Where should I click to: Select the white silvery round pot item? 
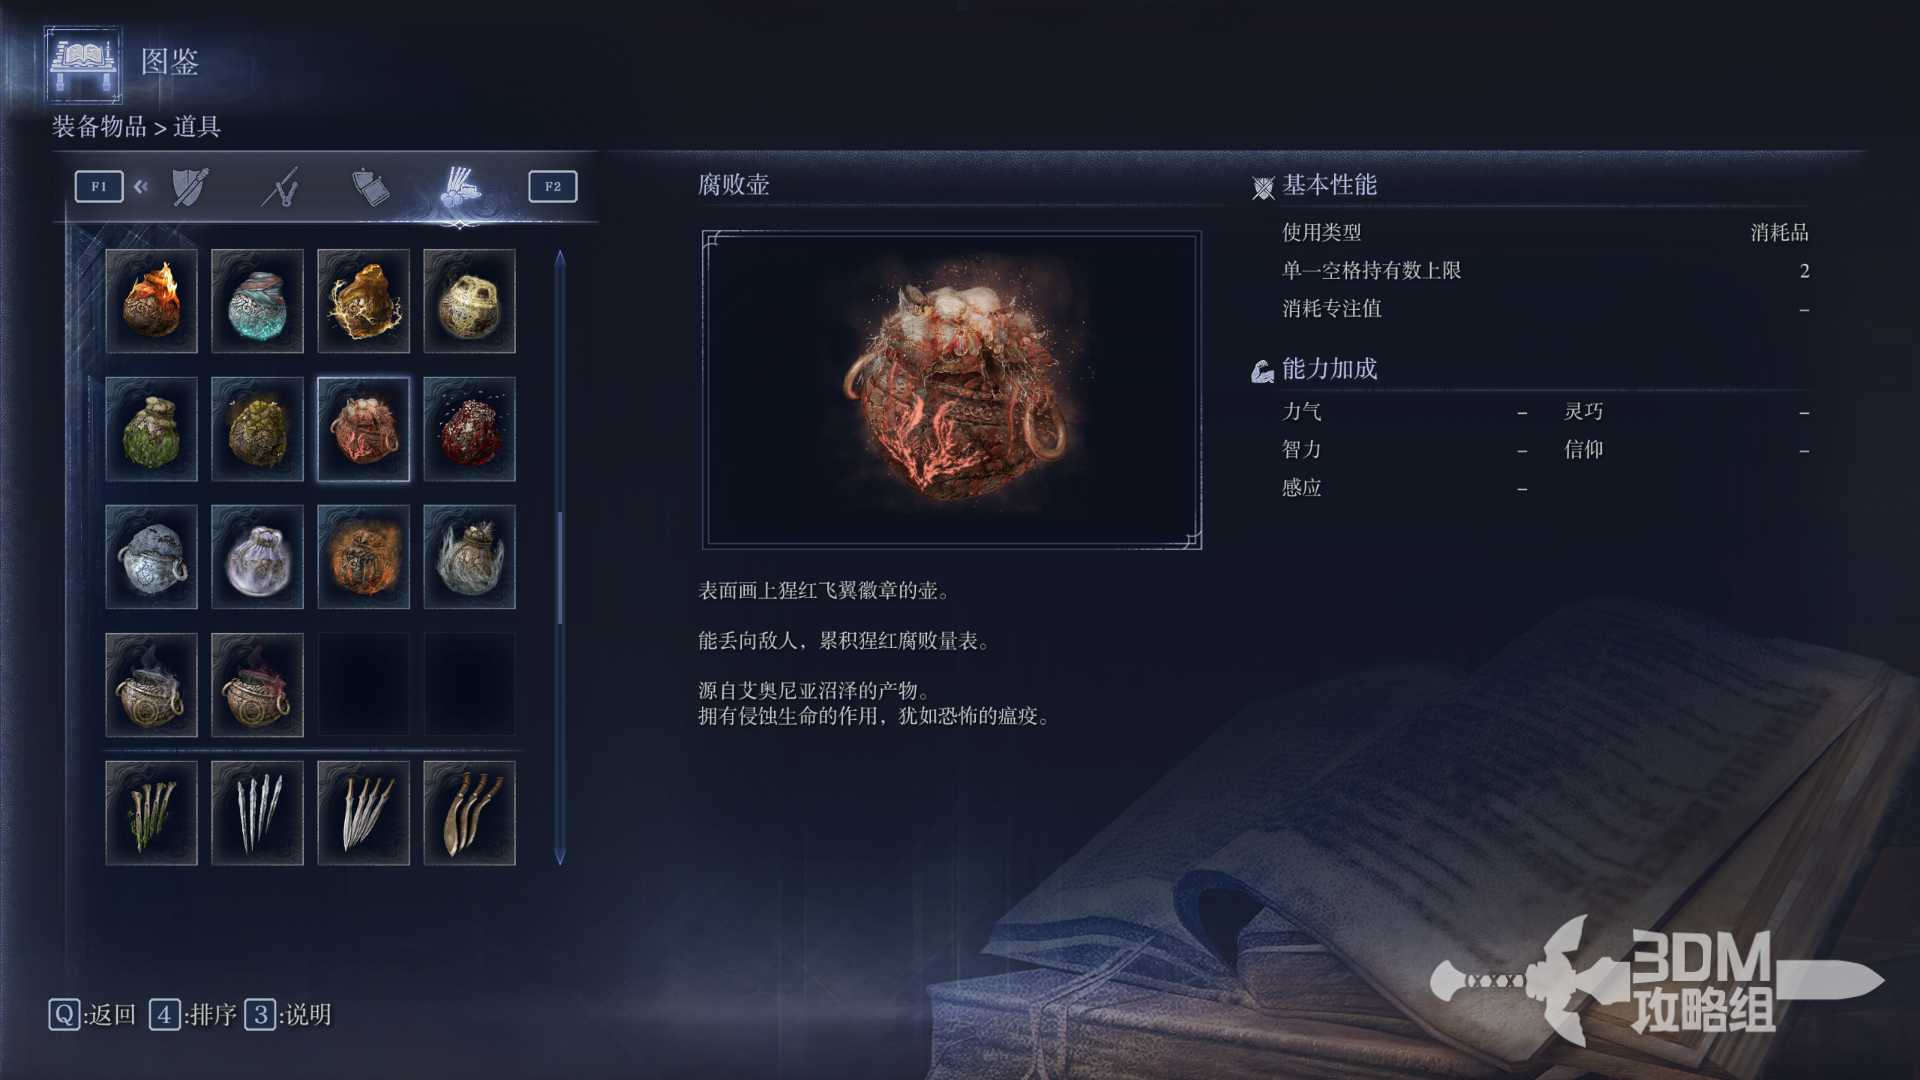257,557
